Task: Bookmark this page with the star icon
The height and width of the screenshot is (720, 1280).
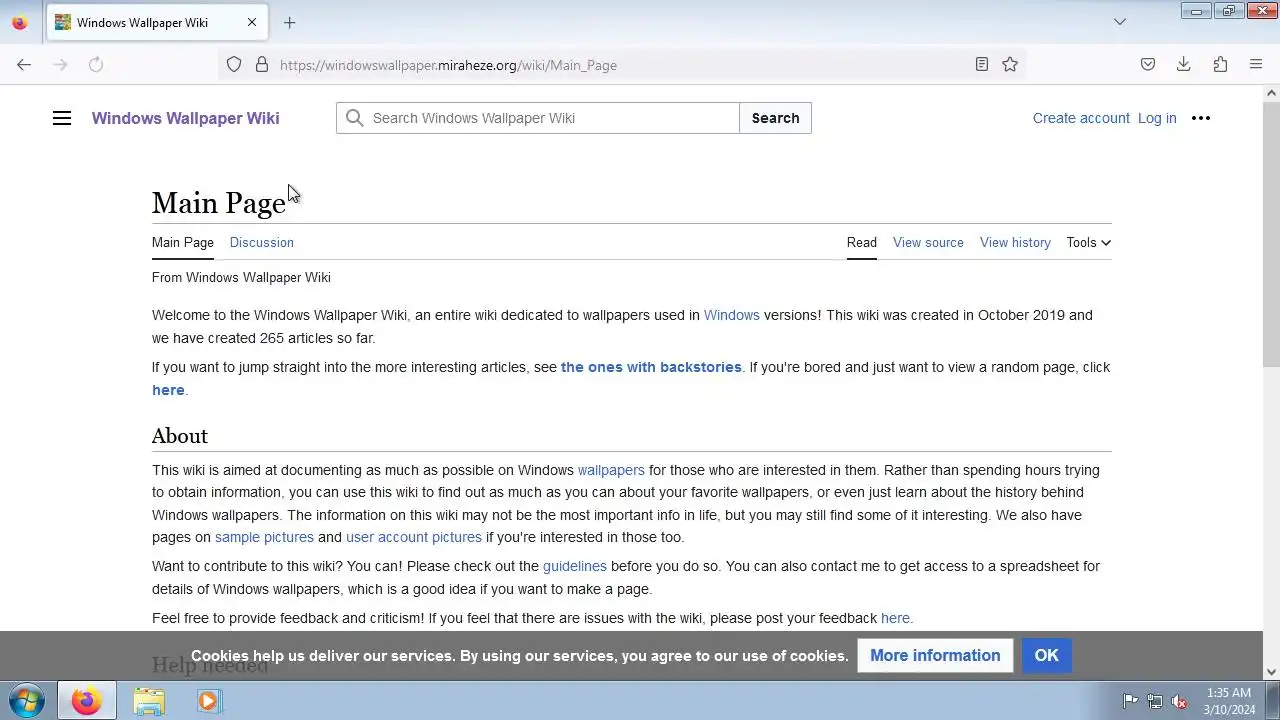Action: point(1010,65)
